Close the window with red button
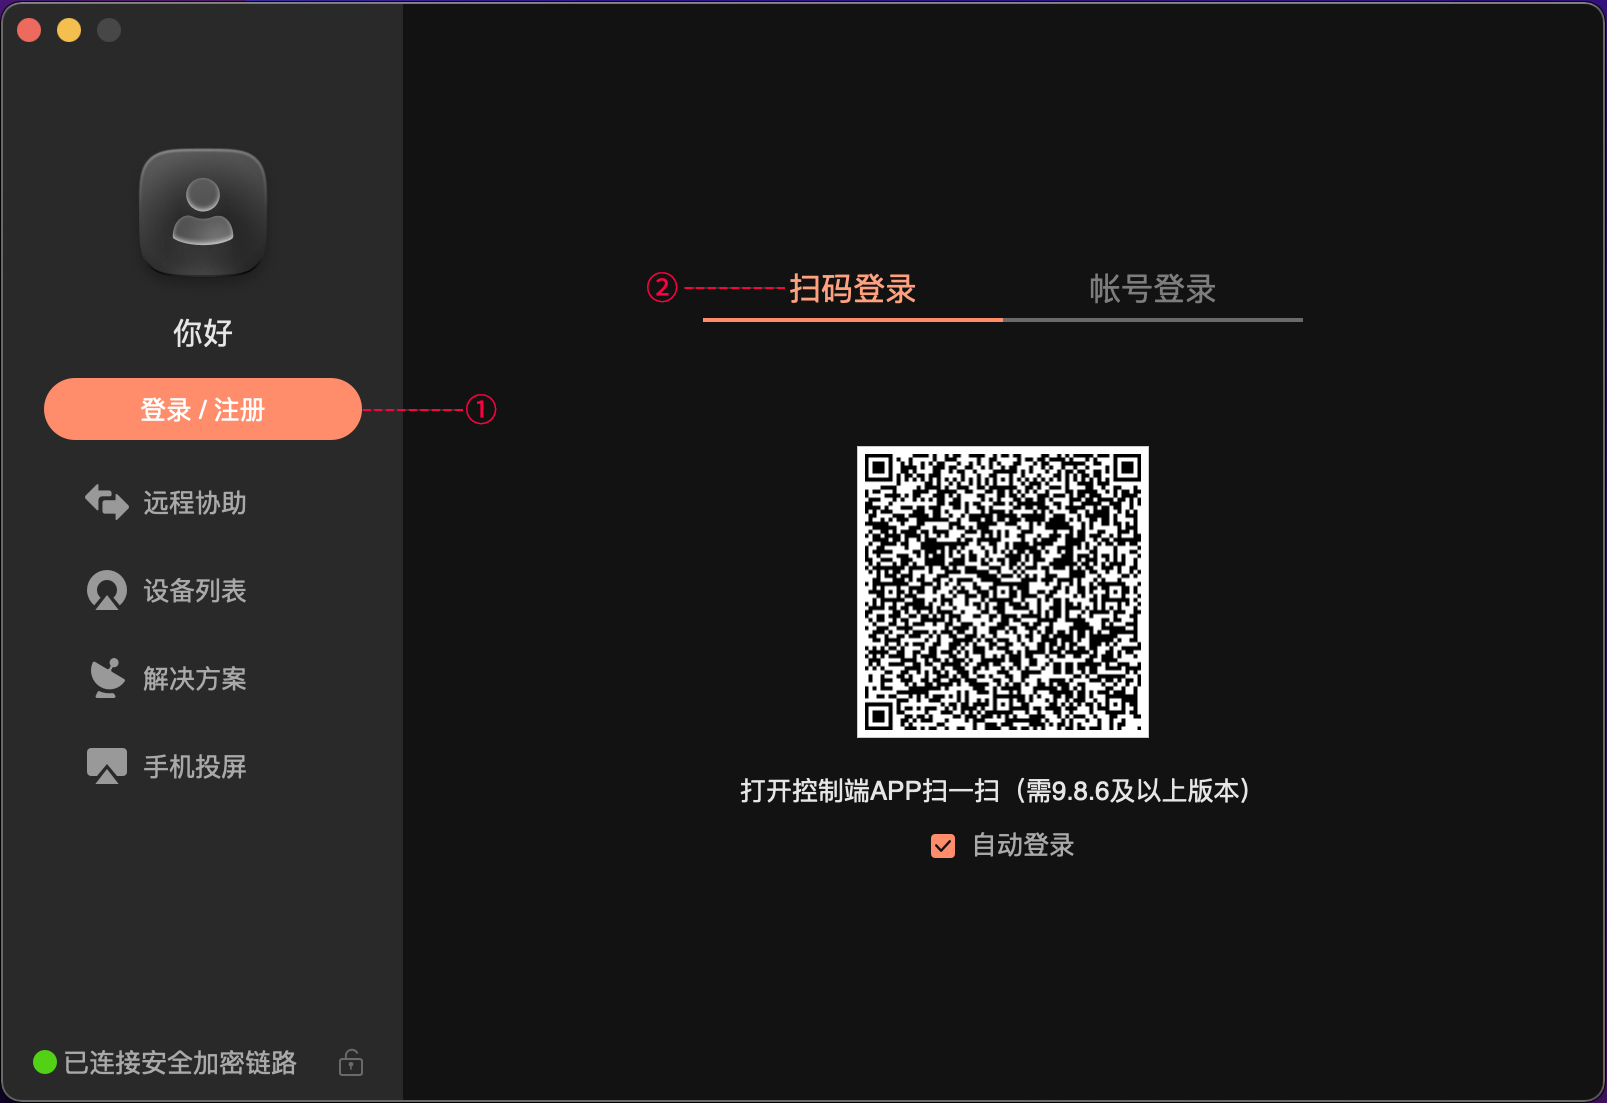This screenshot has width=1607, height=1103. point(29,30)
